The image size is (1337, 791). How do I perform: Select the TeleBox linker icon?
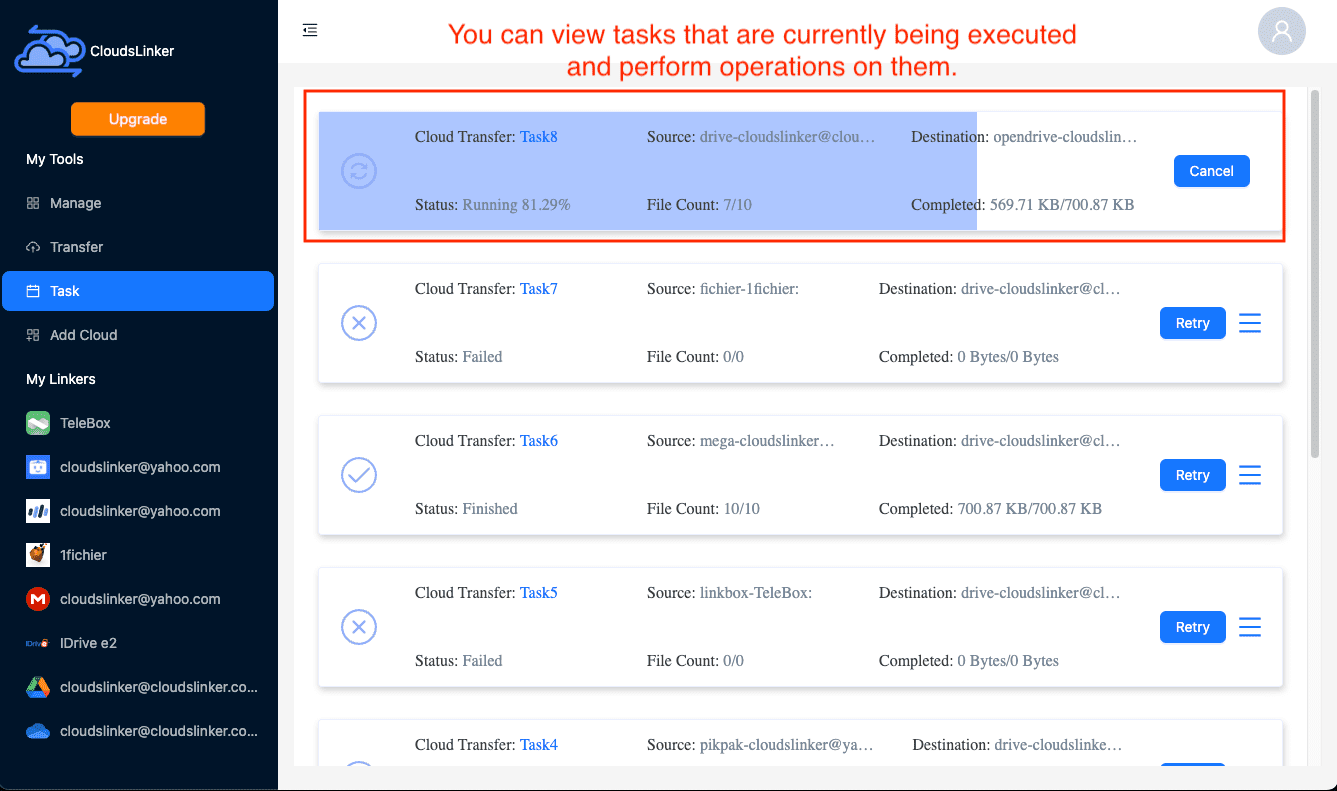(38, 423)
